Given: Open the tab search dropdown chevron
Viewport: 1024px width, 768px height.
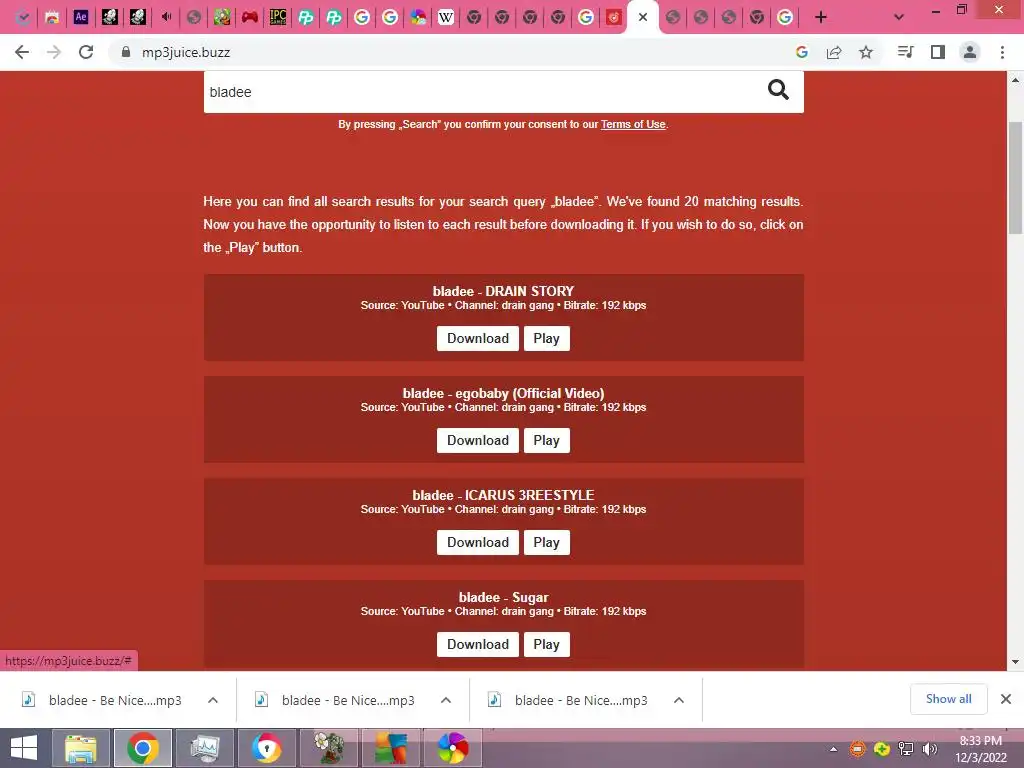Looking at the screenshot, I should pyautogui.click(x=899, y=18).
